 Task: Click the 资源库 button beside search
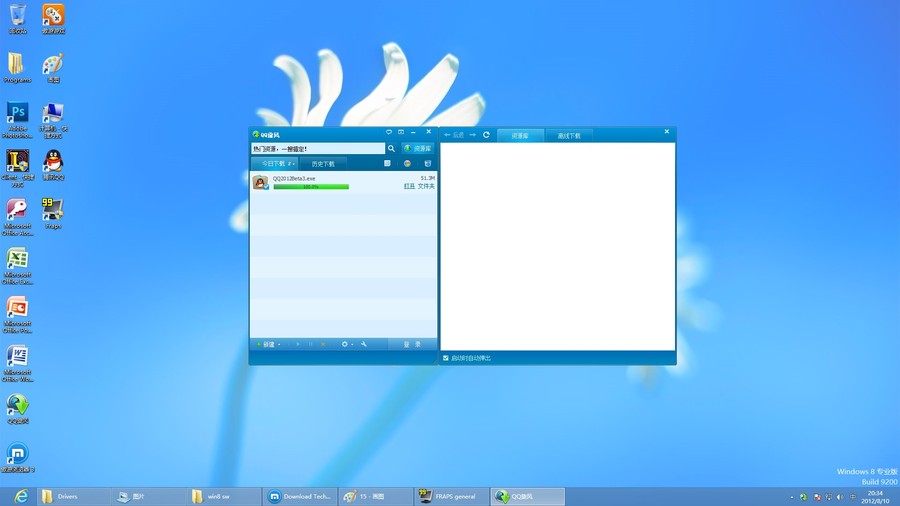(x=419, y=148)
